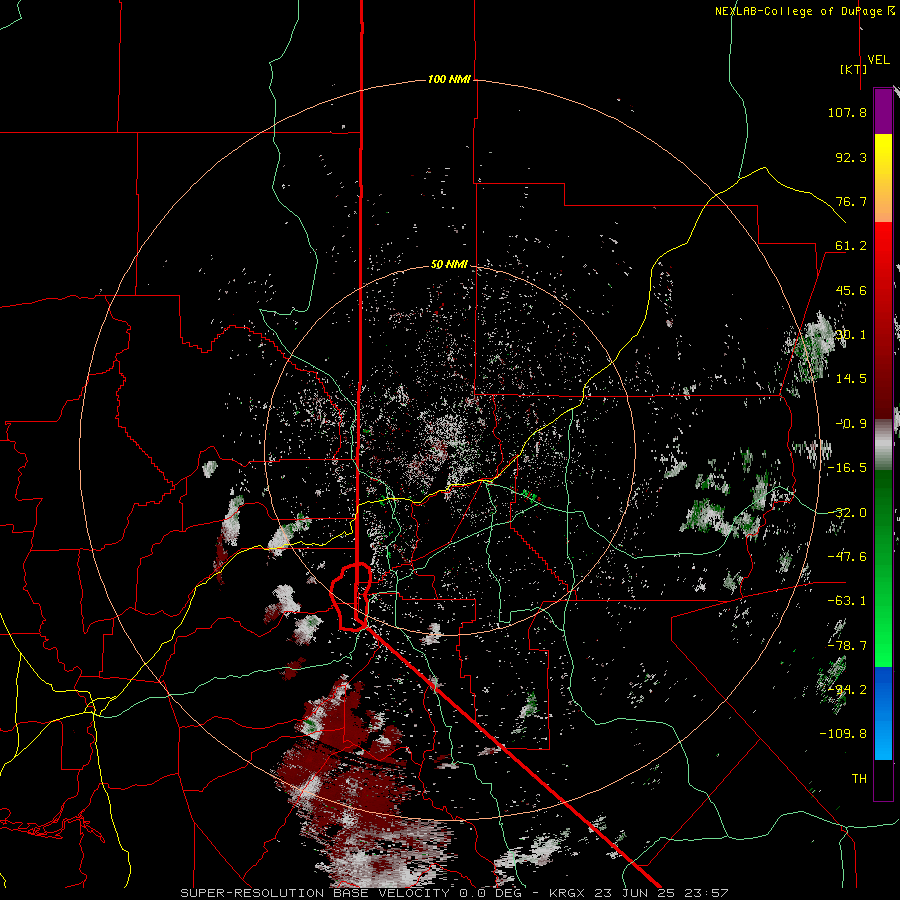The image size is (900, 900).
Task: Click the blue segment of the color bar
Action: click(883, 713)
